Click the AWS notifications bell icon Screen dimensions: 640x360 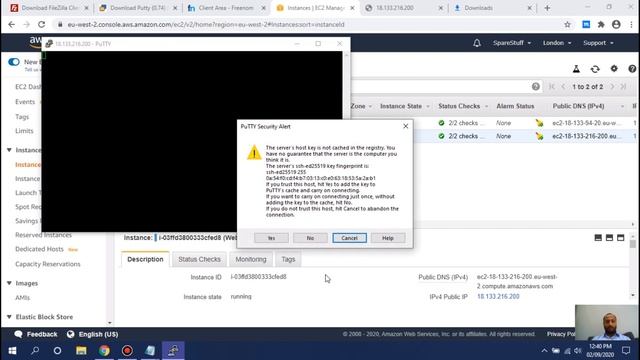pyautogui.click(x=477, y=43)
